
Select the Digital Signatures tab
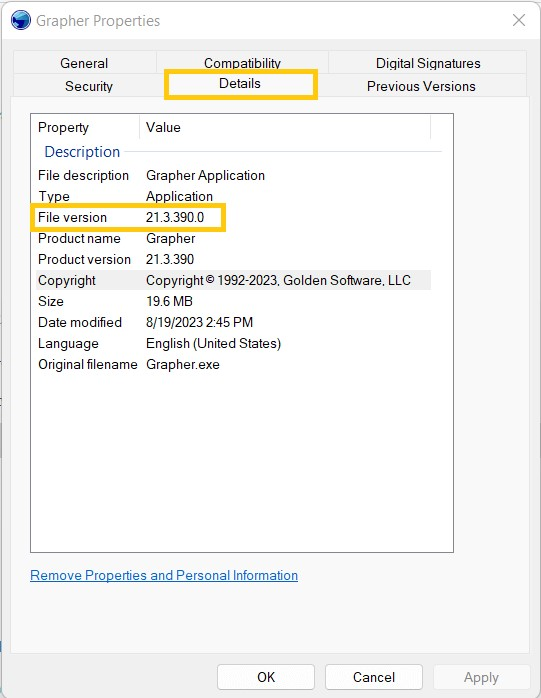point(428,63)
